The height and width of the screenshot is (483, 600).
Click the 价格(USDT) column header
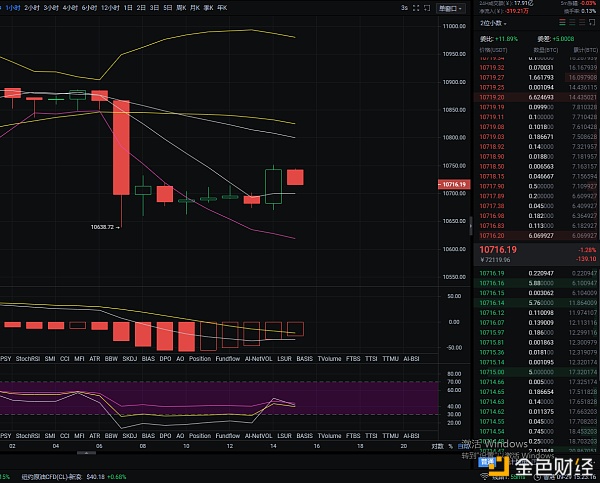[493, 50]
